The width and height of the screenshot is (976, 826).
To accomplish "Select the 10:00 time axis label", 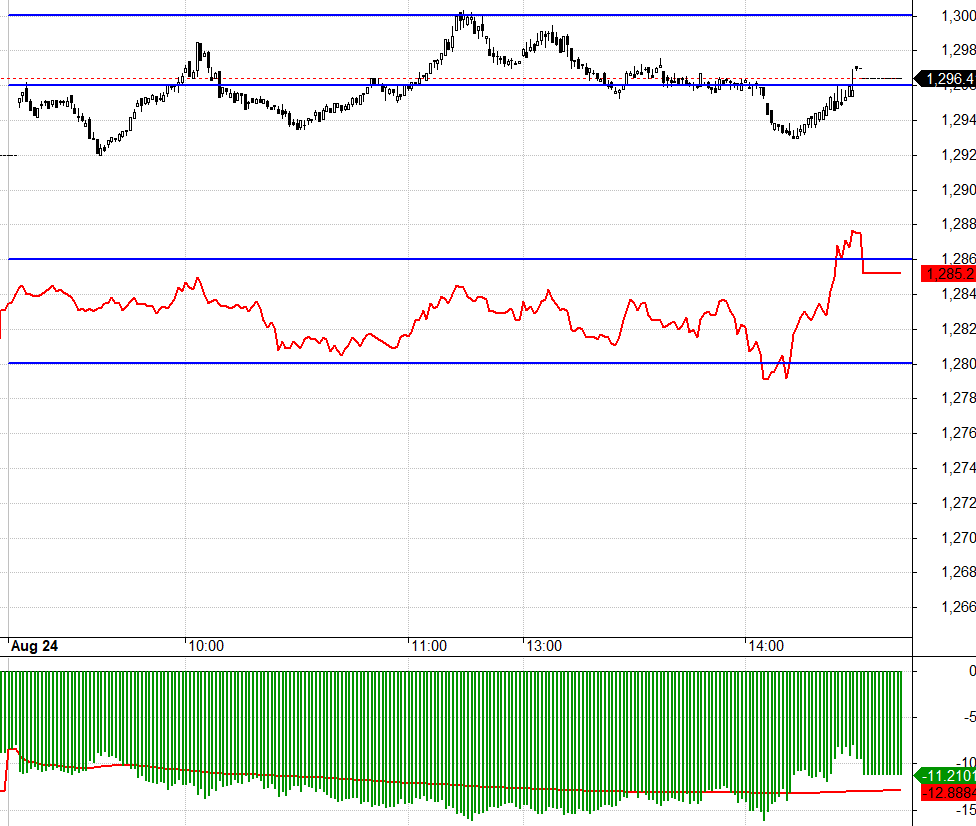I will tap(205, 646).
